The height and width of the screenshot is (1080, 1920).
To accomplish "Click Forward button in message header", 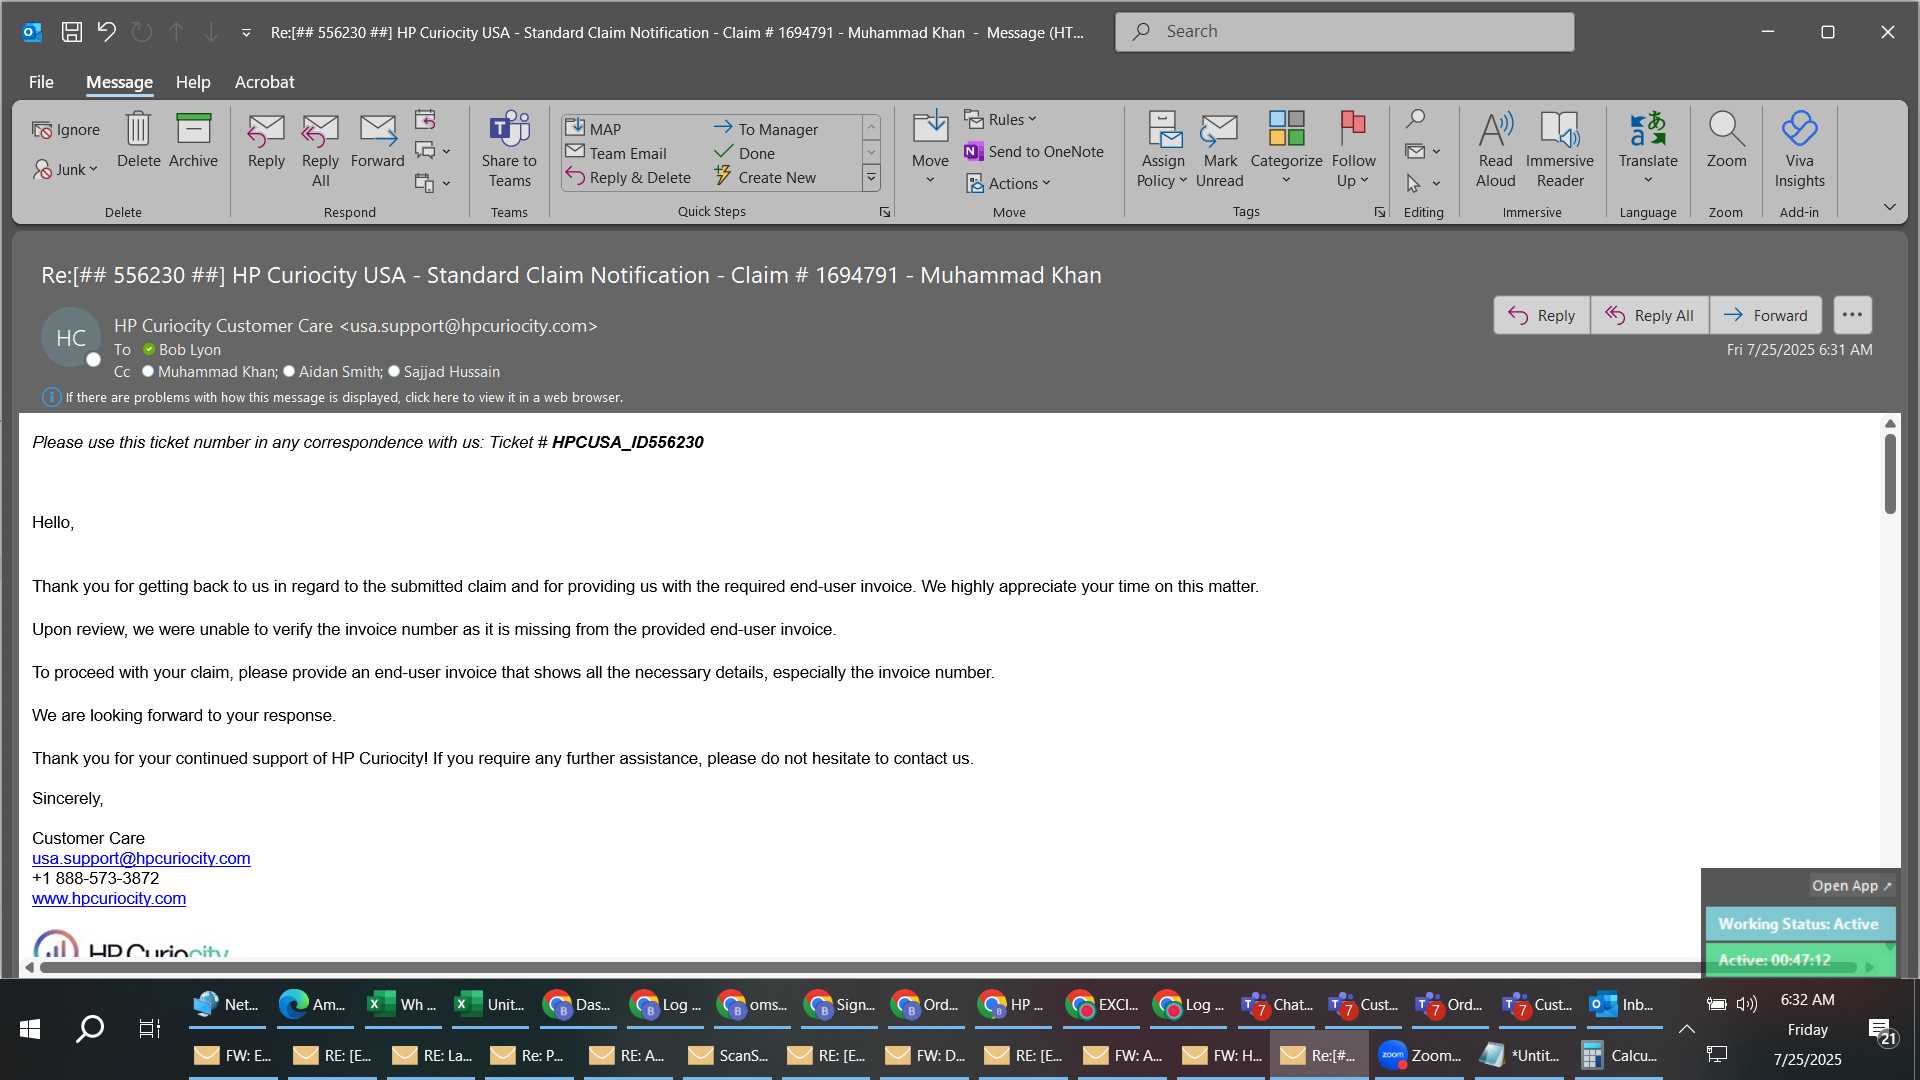I will click(x=1765, y=315).
